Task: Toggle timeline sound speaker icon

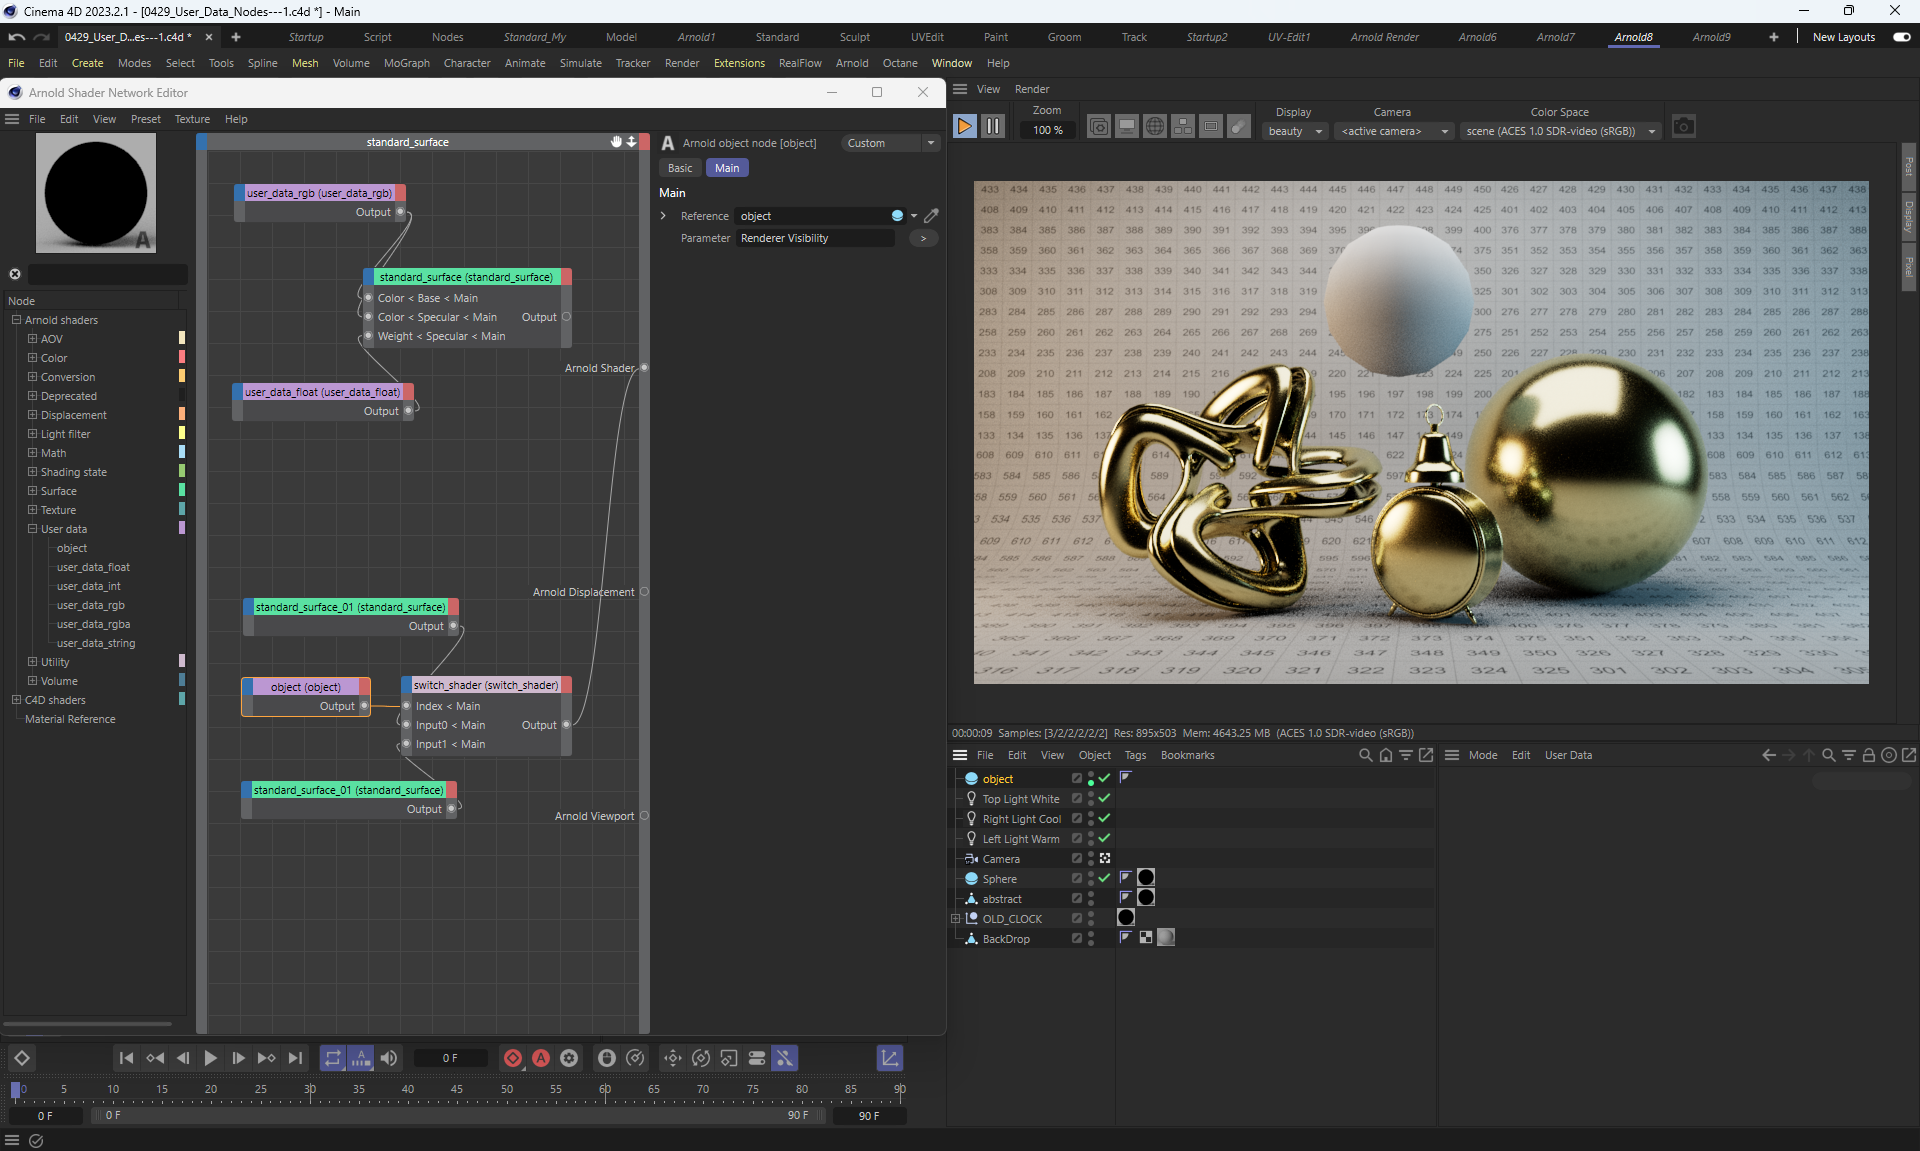Action: pos(389,1058)
